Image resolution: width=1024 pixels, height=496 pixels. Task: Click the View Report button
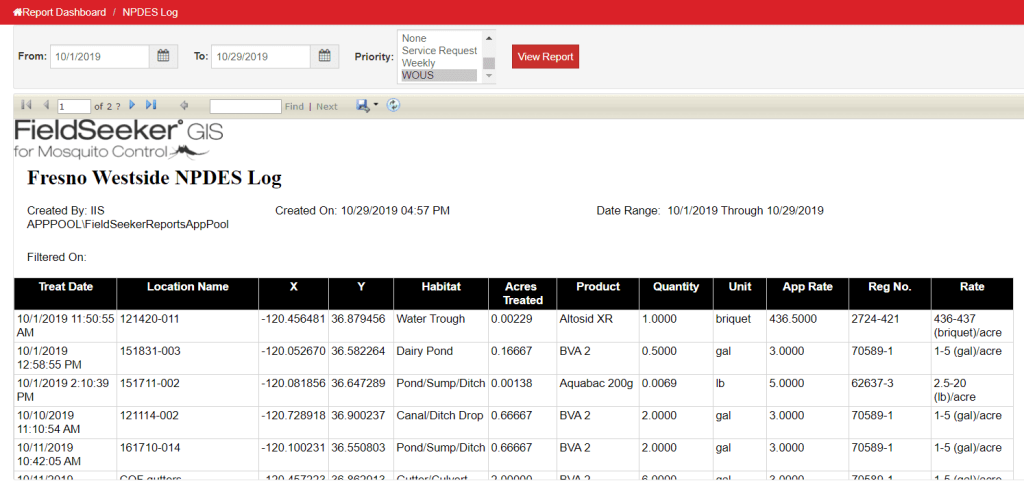(545, 57)
